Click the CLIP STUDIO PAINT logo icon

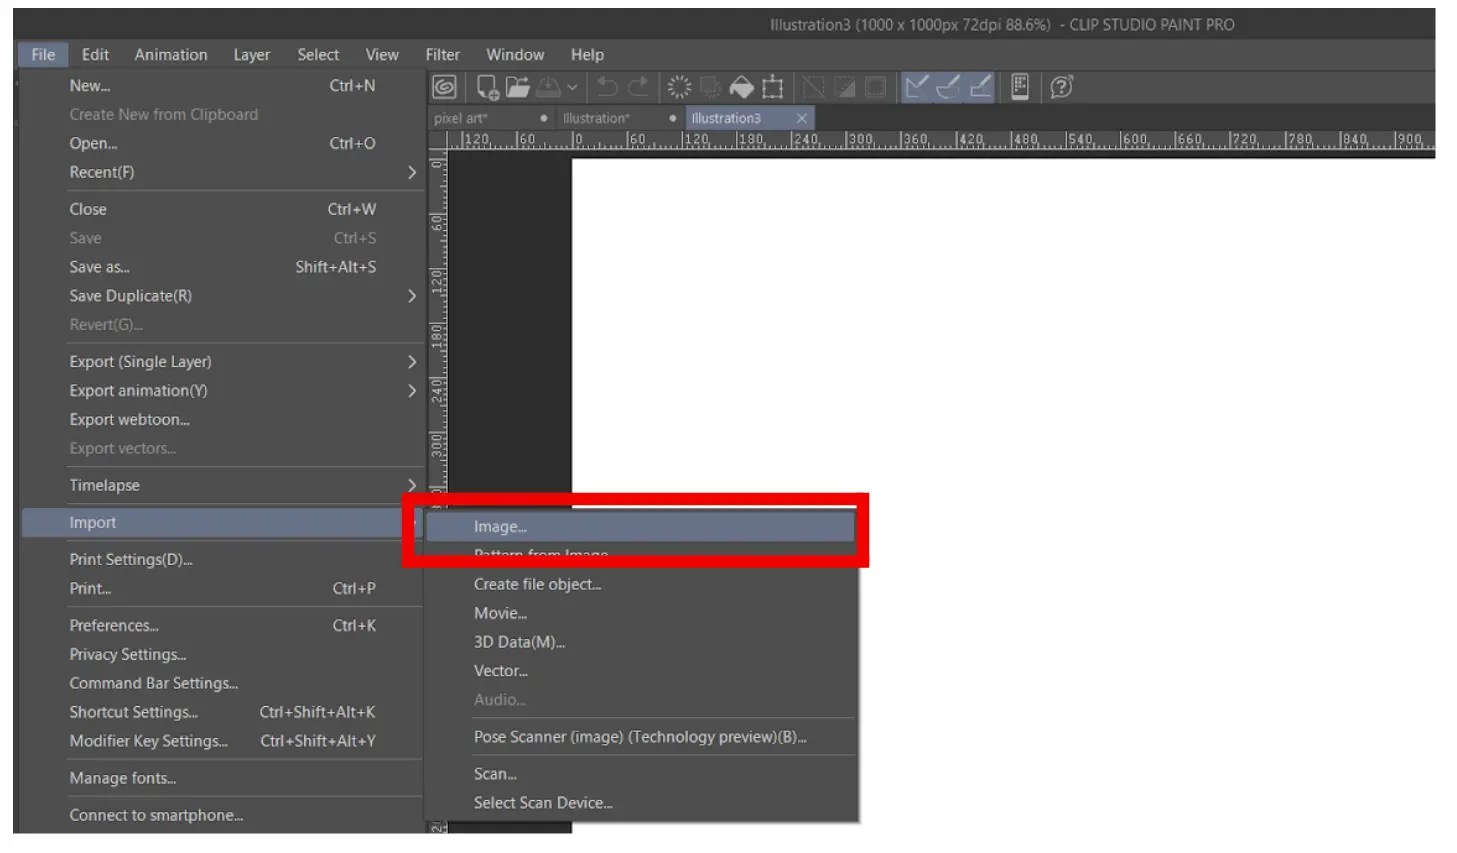pyautogui.click(x=445, y=88)
